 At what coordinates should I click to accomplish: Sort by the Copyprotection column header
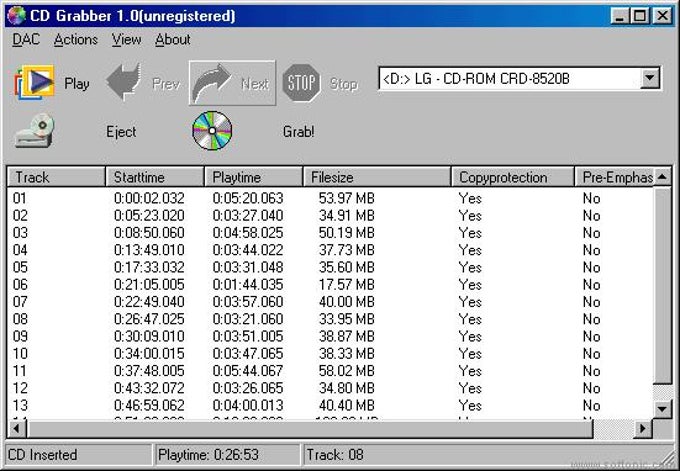(513, 177)
